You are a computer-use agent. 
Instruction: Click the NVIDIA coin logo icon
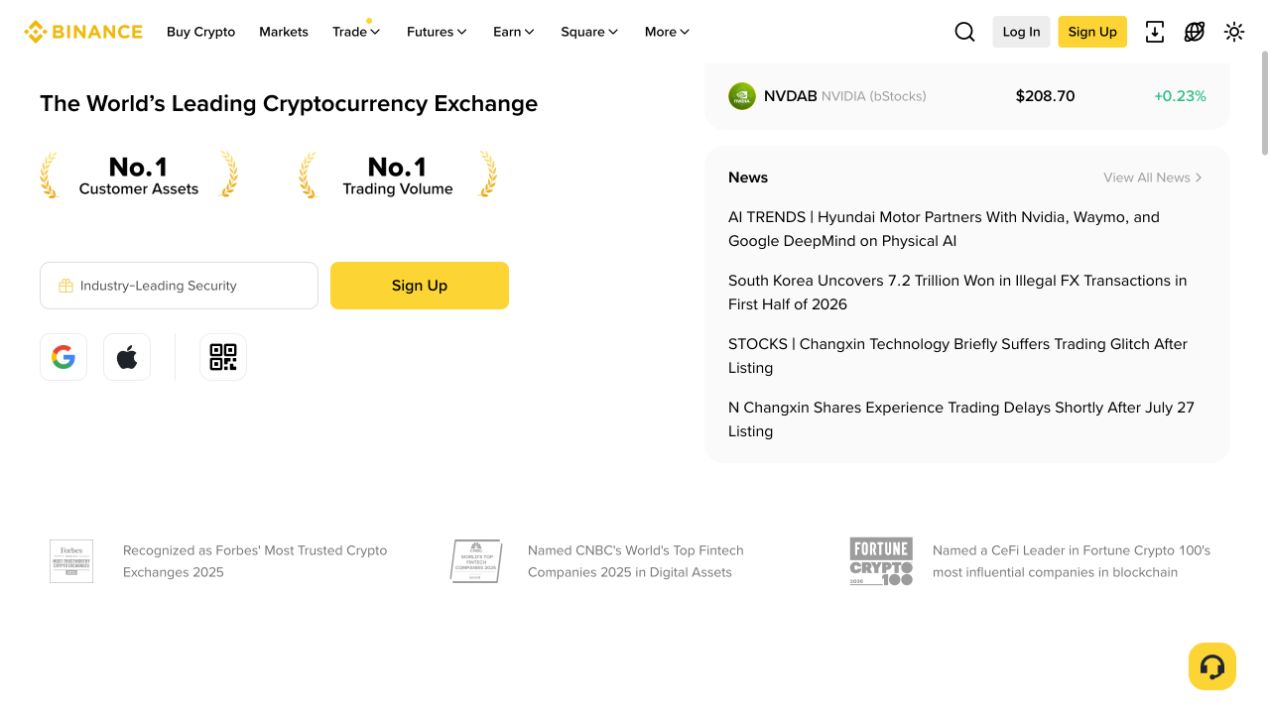tap(742, 96)
